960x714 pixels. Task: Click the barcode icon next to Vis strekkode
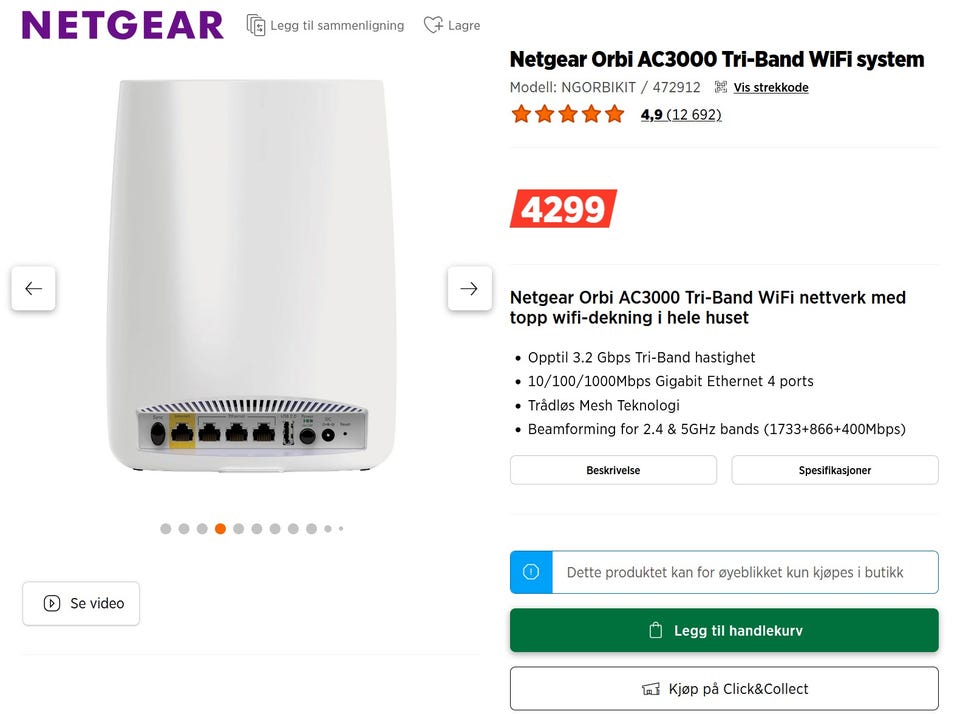721,87
